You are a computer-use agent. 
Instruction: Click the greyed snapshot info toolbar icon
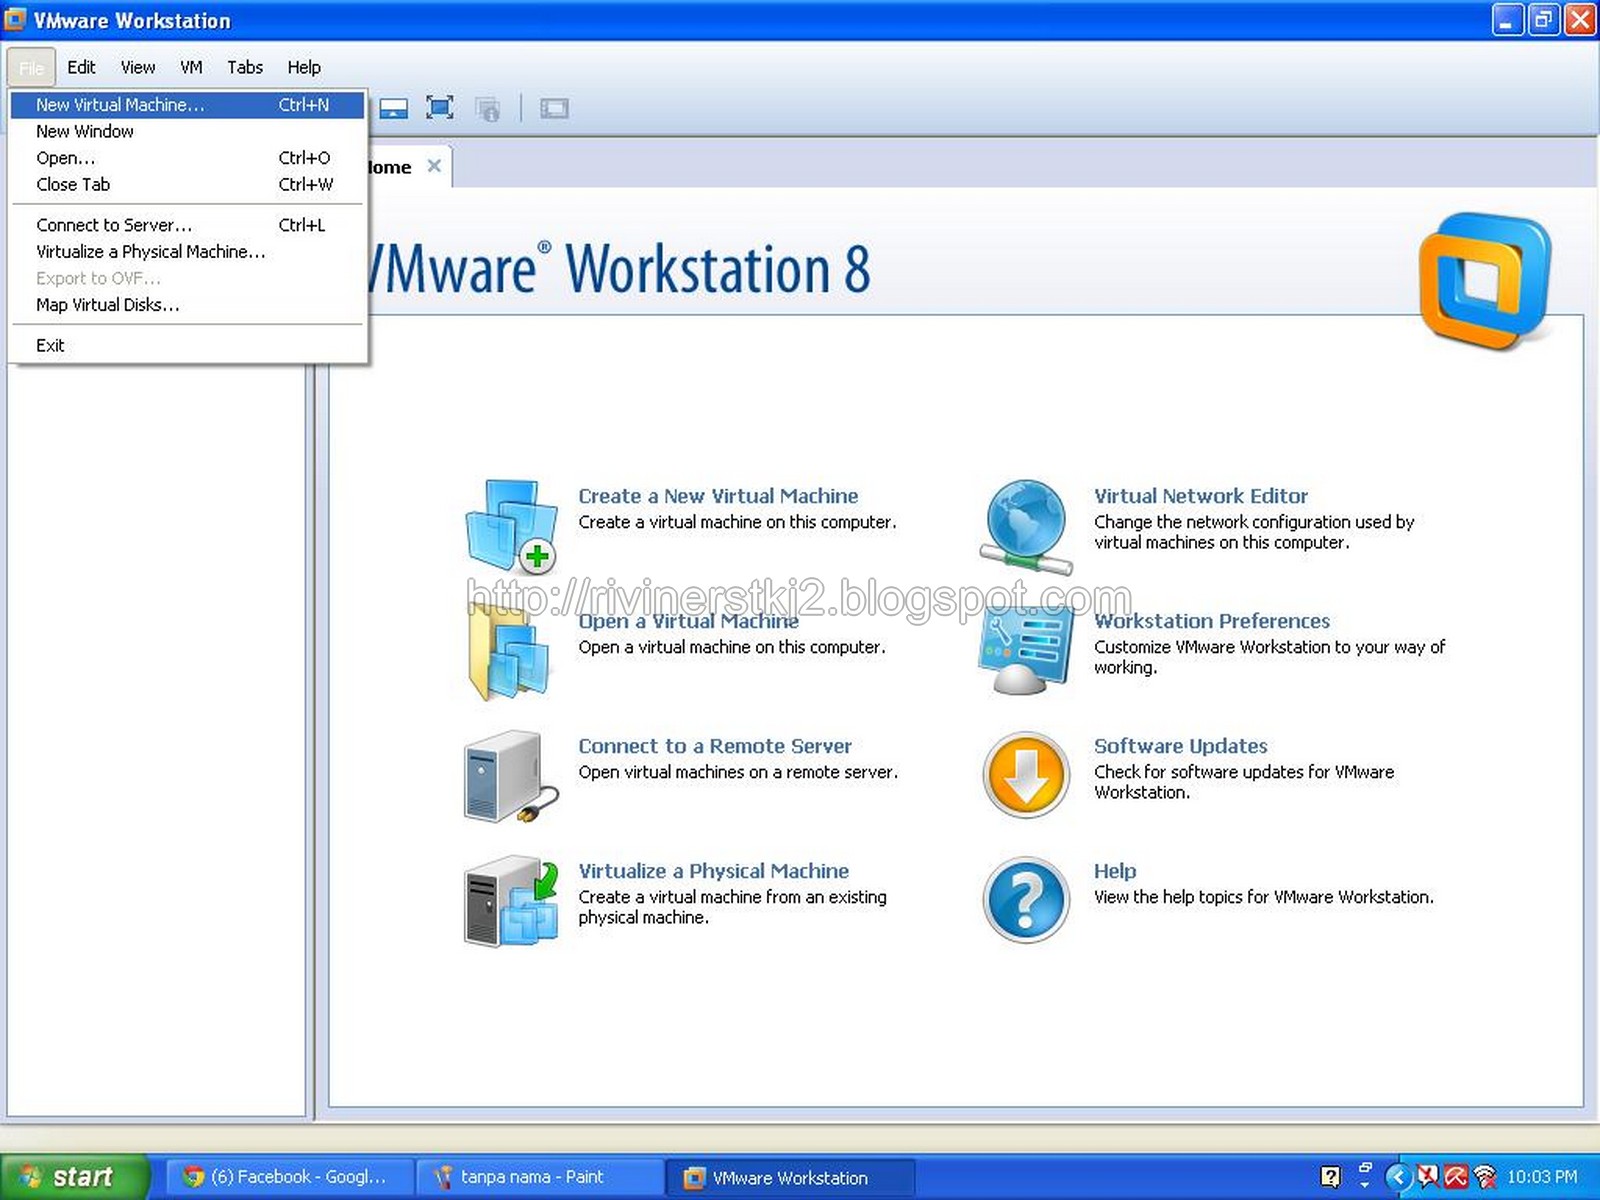[x=488, y=108]
